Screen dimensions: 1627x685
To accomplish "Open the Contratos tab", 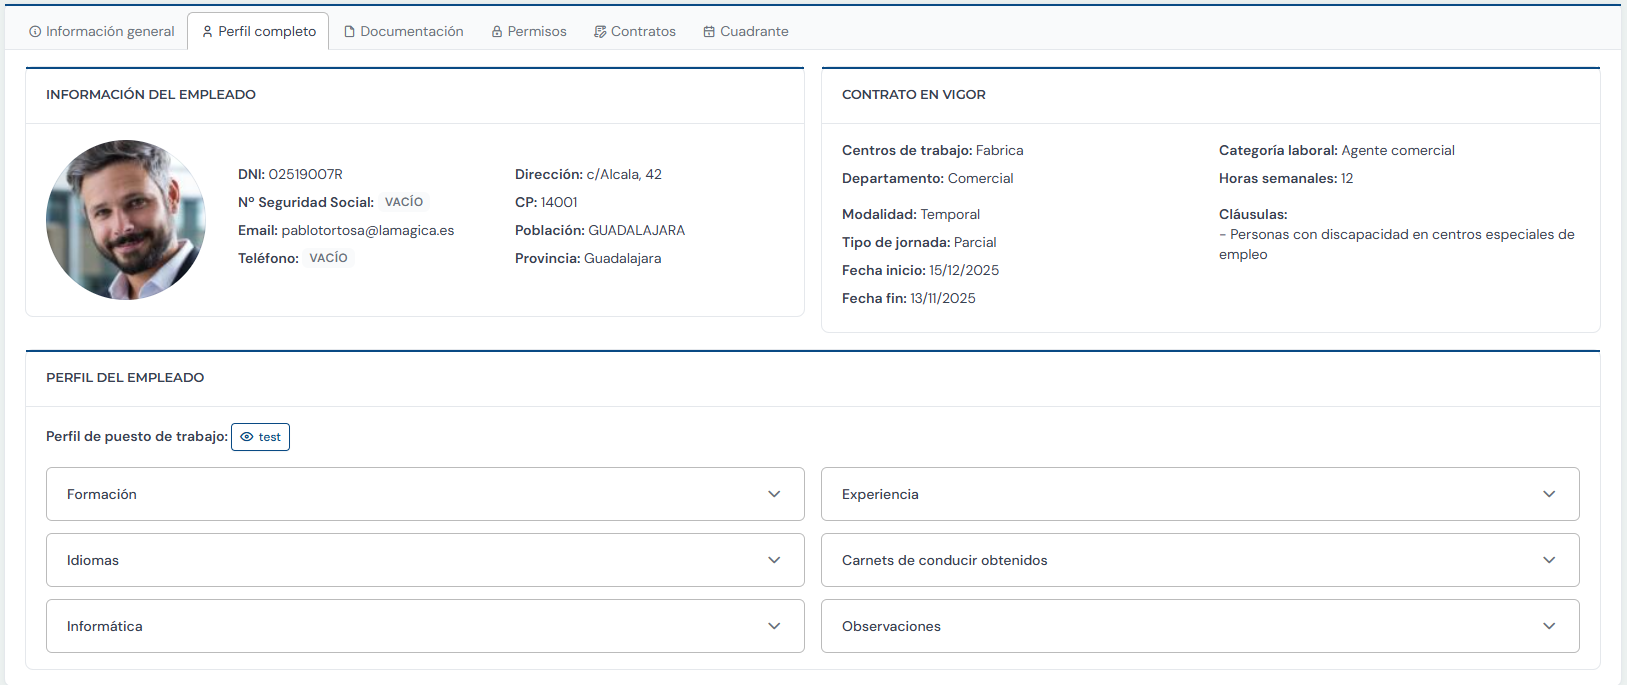I will coord(635,32).
